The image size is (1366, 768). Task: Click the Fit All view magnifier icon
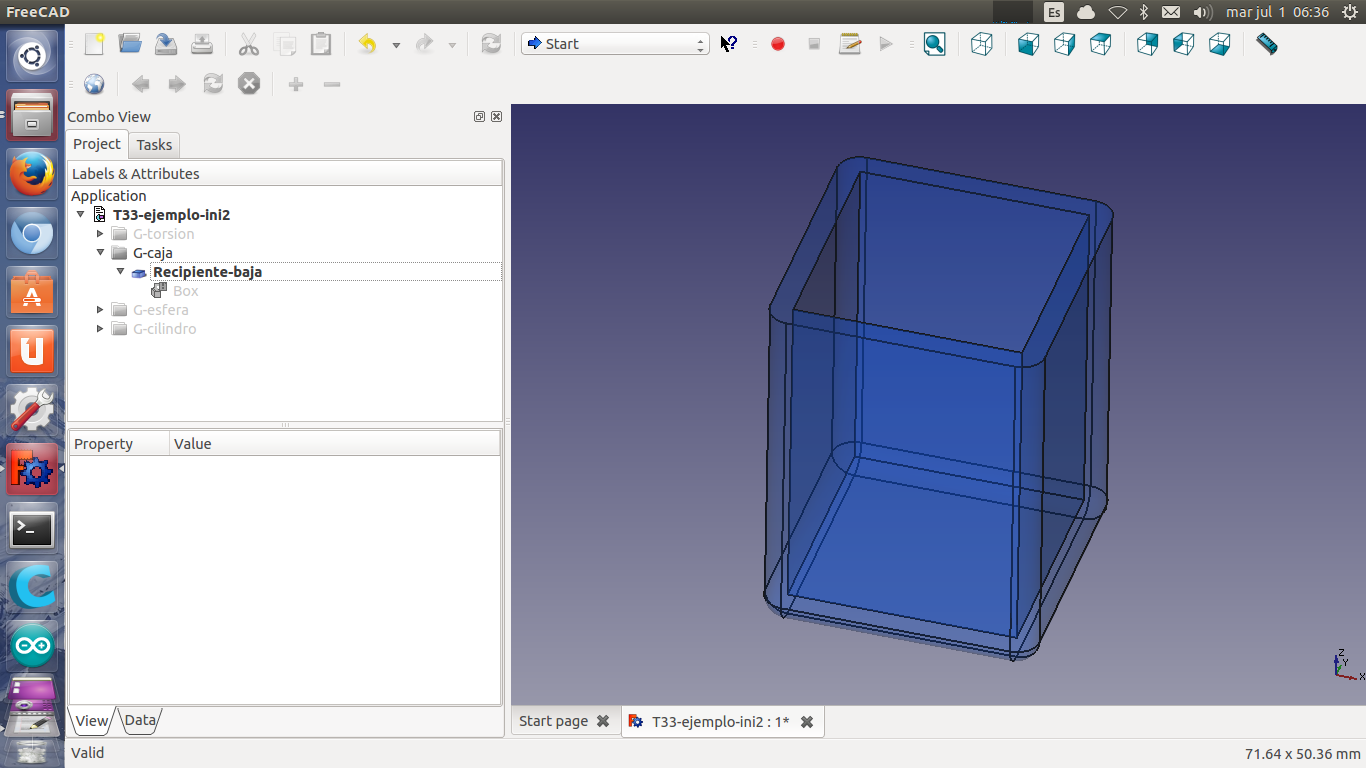(934, 44)
